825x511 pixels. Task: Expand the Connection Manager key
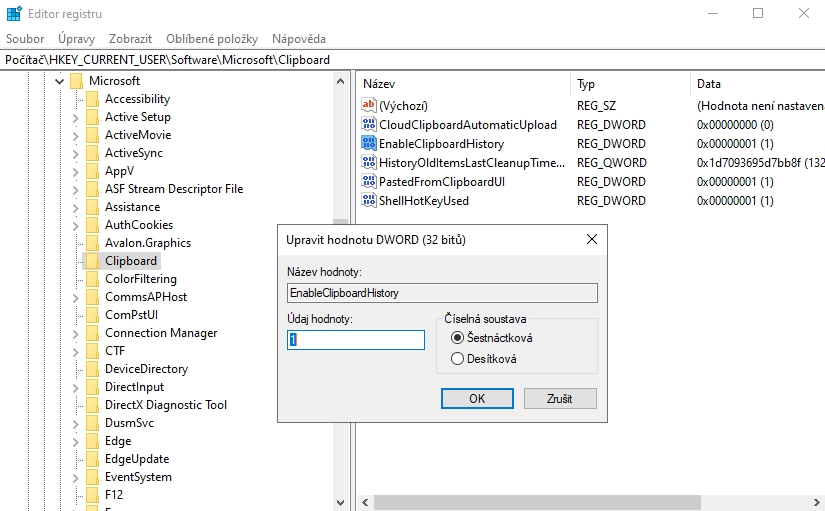[75, 333]
